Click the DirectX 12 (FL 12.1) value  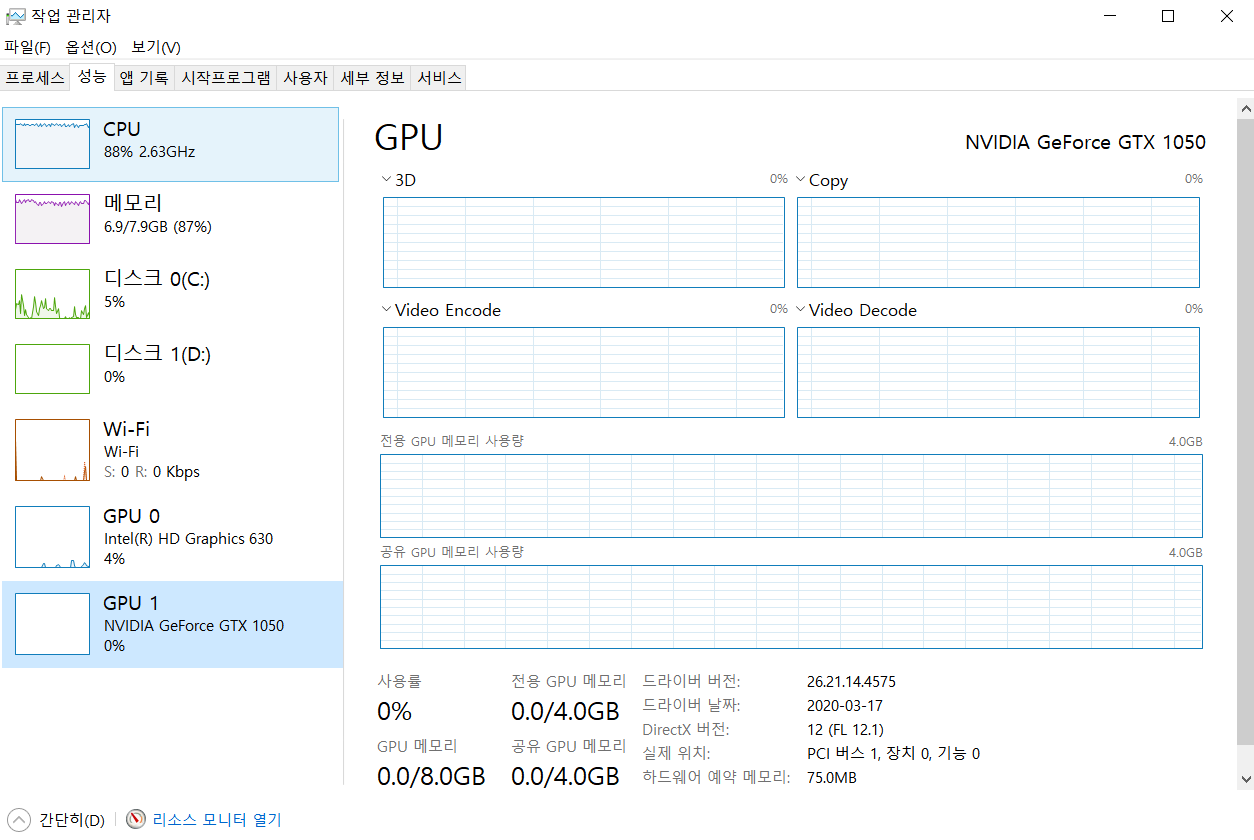click(x=845, y=729)
